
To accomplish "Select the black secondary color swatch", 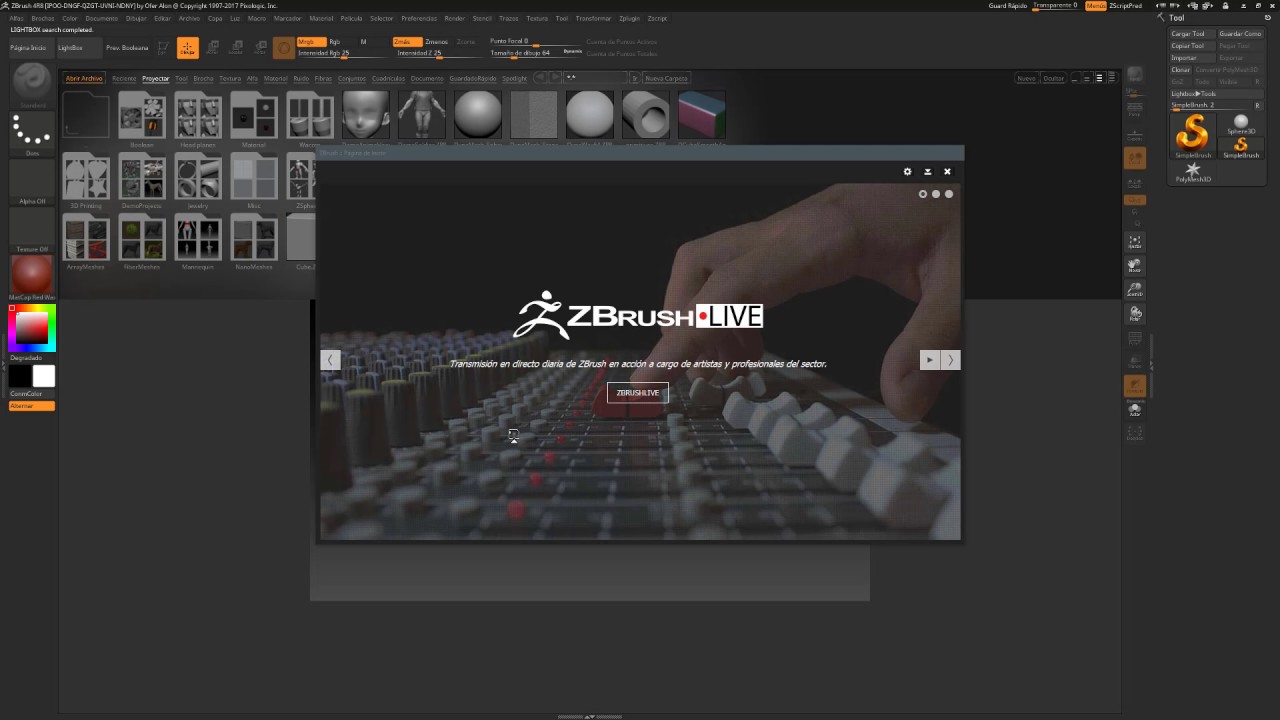I will click(x=20, y=376).
